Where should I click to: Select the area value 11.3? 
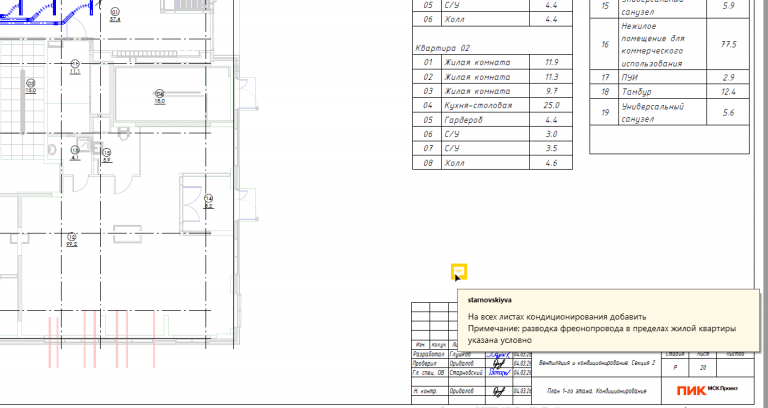tap(551, 77)
